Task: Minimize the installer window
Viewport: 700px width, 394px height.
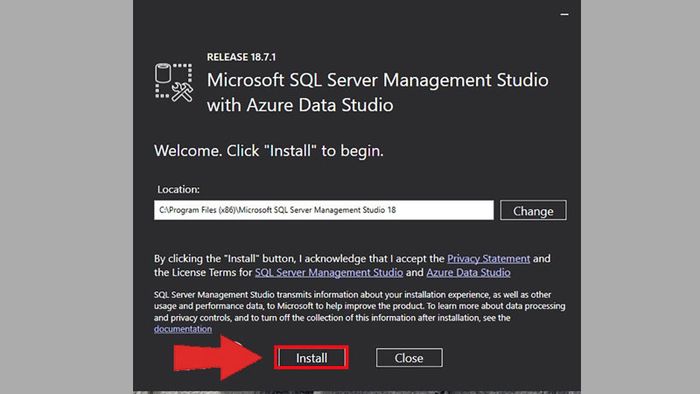Action: point(564,14)
